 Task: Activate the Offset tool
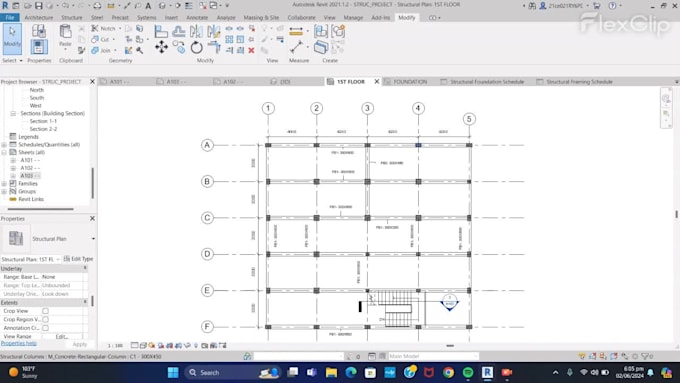[x=178, y=31]
